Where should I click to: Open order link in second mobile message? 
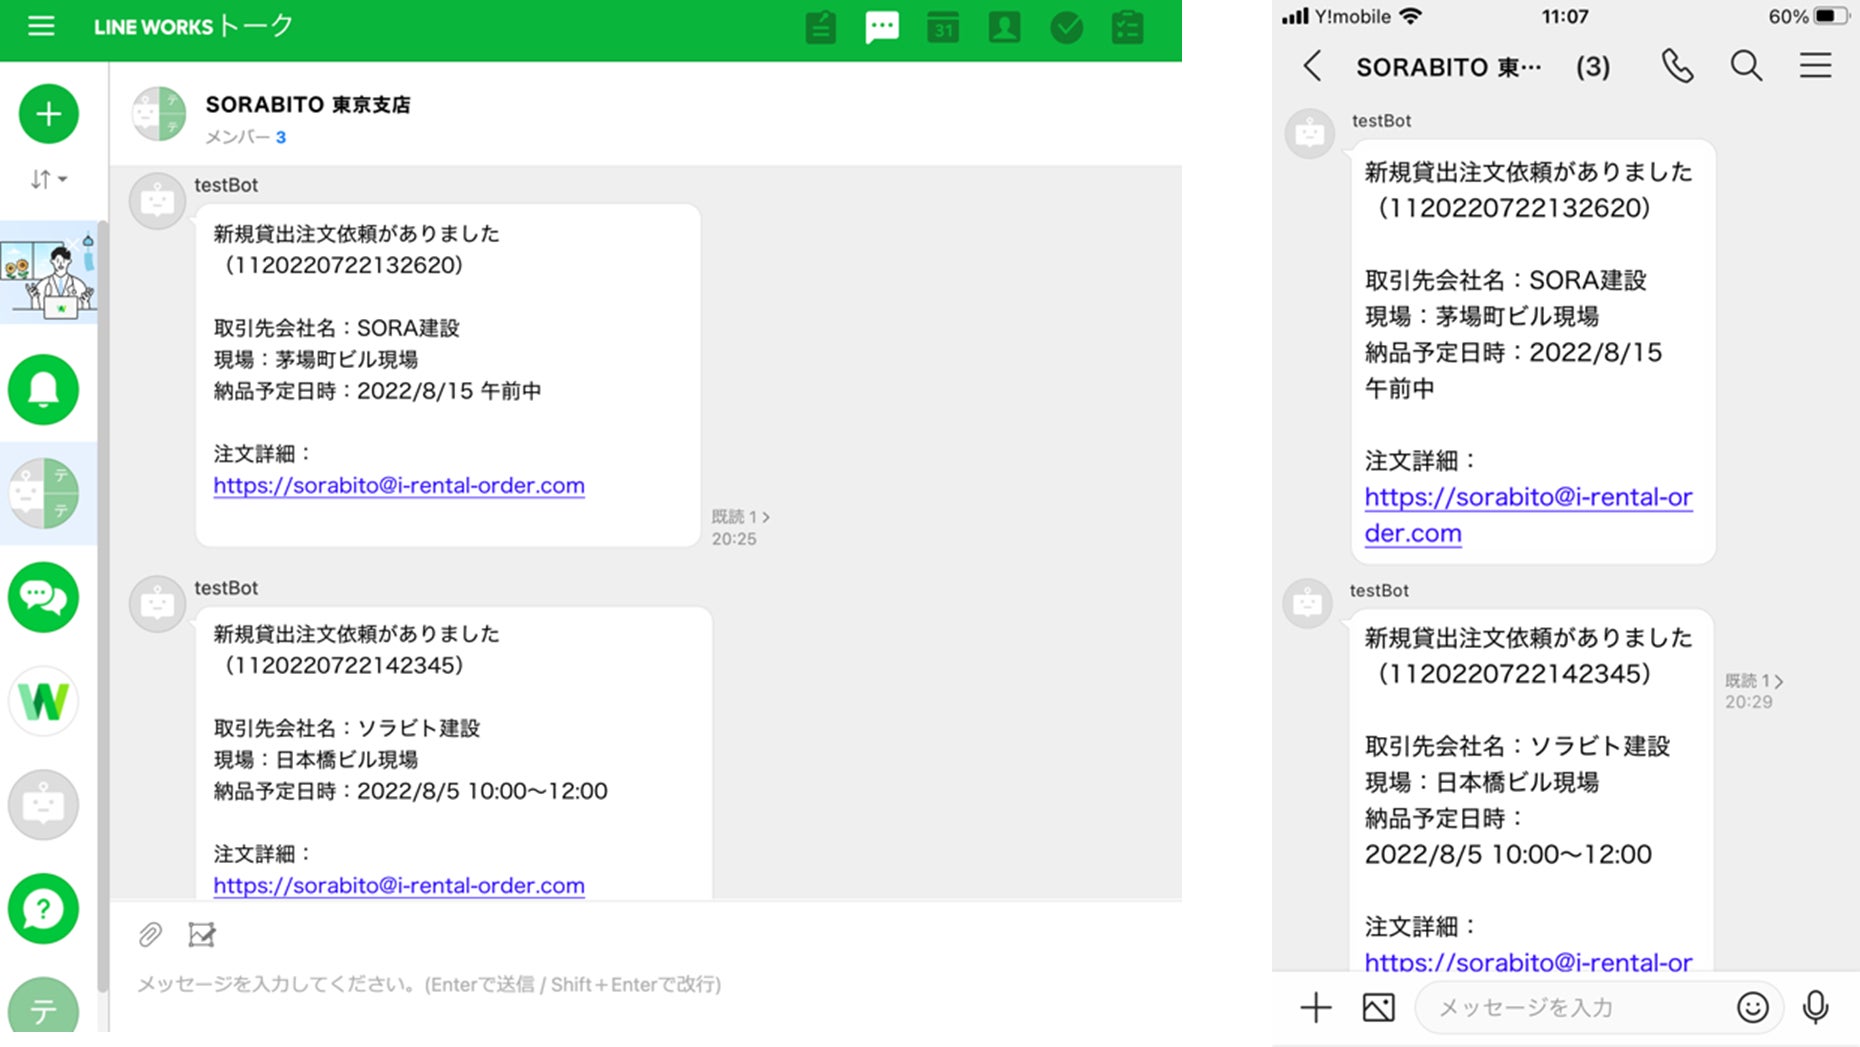[x=1528, y=962]
